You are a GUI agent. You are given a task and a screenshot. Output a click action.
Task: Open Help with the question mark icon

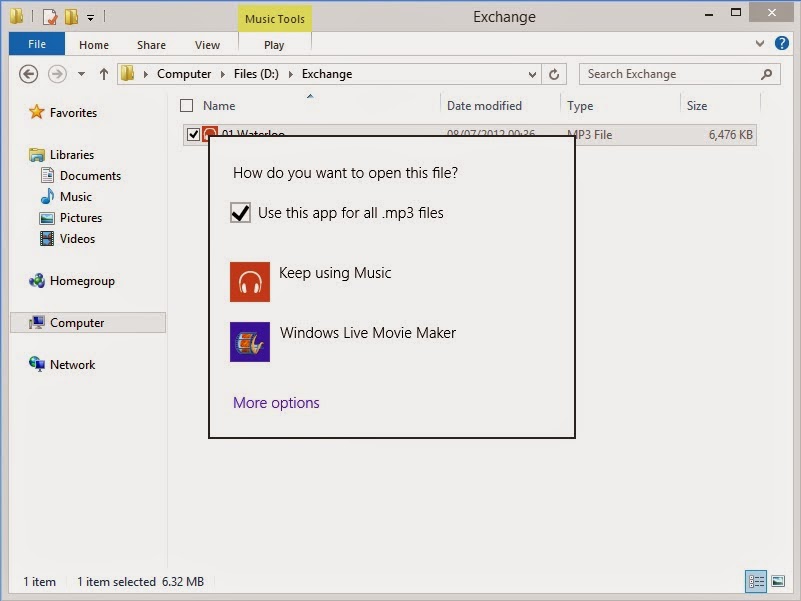coord(782,43)
